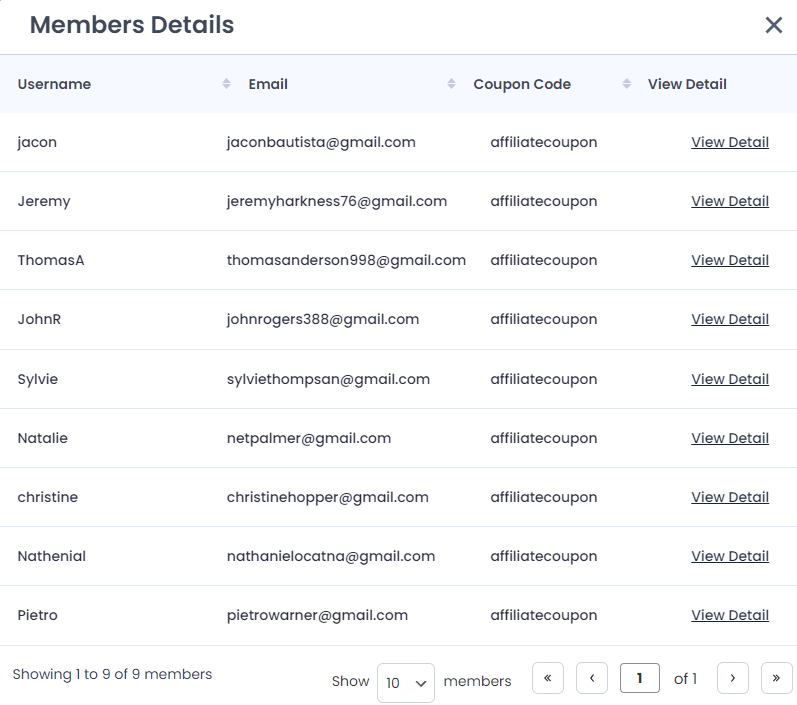Screen dimensions: 797x705
Task: Open JohnR's View Detail link
Action: coord(730,319)
